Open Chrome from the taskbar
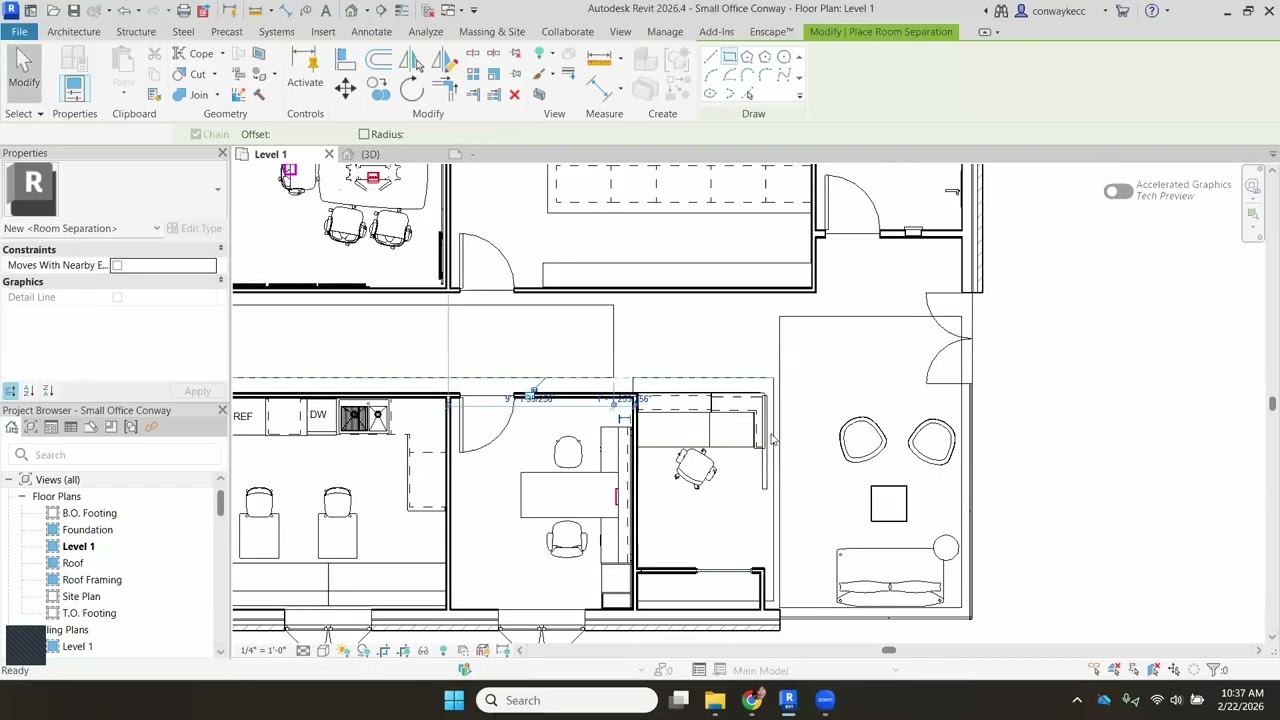This screenshot has height=720, width=1280. (752, 700)
